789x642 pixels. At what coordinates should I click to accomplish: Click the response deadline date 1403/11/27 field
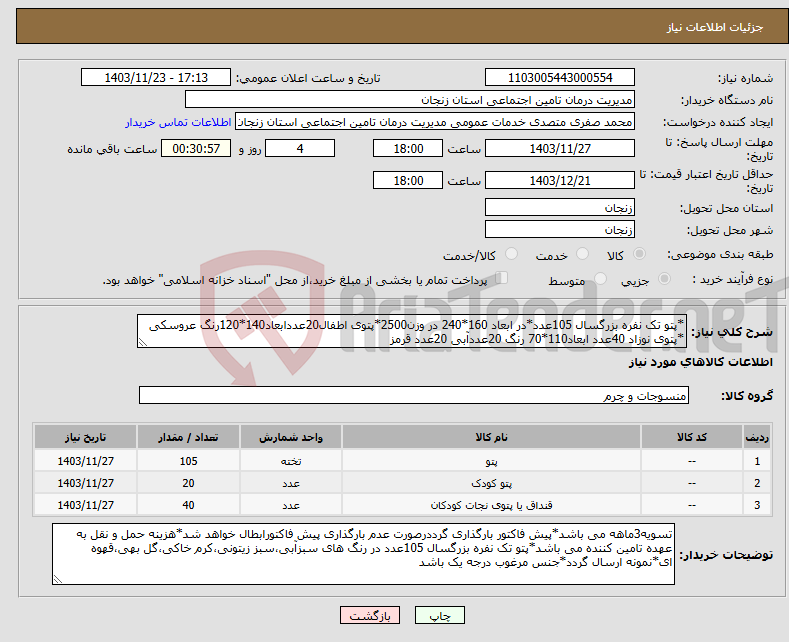click(559, 148)
